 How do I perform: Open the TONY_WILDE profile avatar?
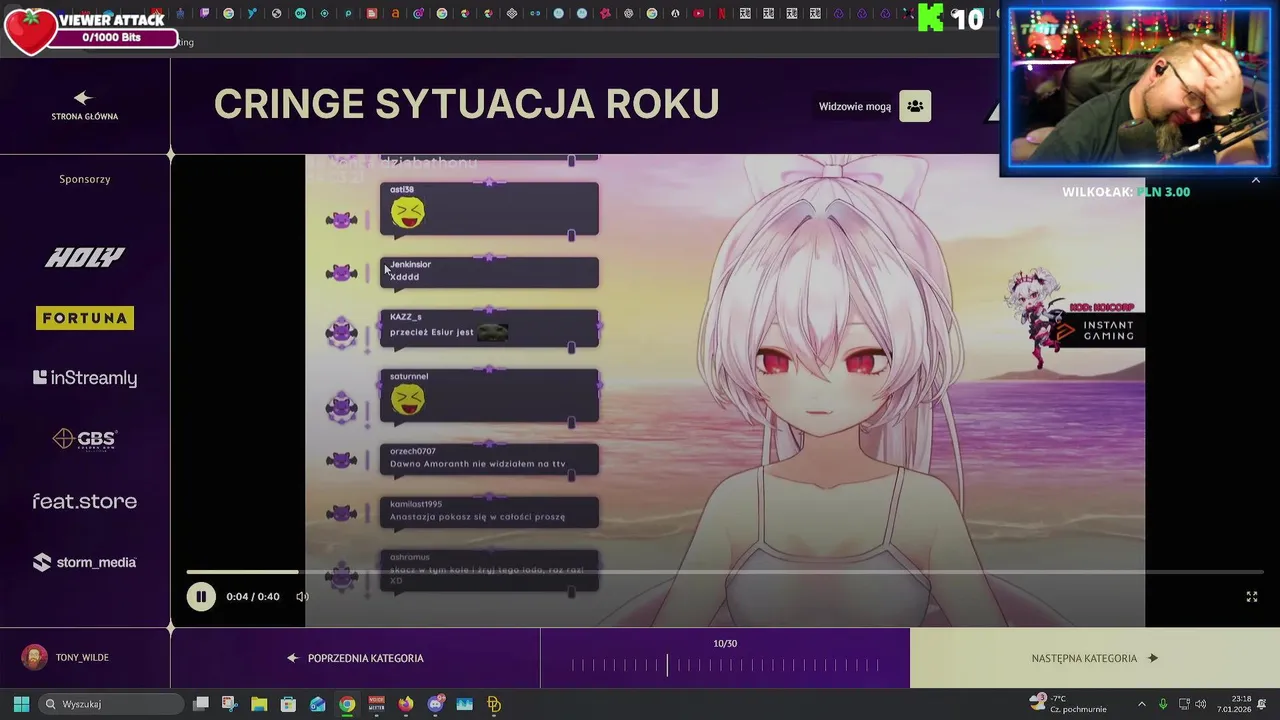click(35, 657)
